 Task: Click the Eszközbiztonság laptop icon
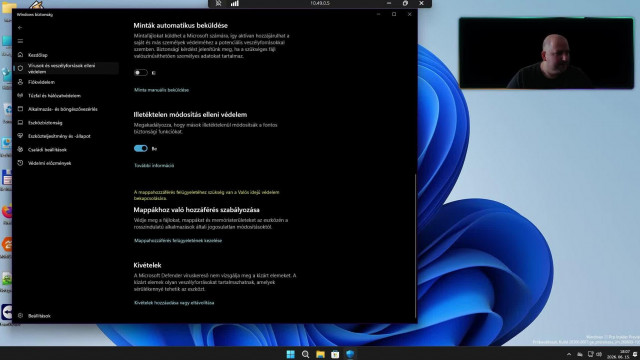click(20, 122)
